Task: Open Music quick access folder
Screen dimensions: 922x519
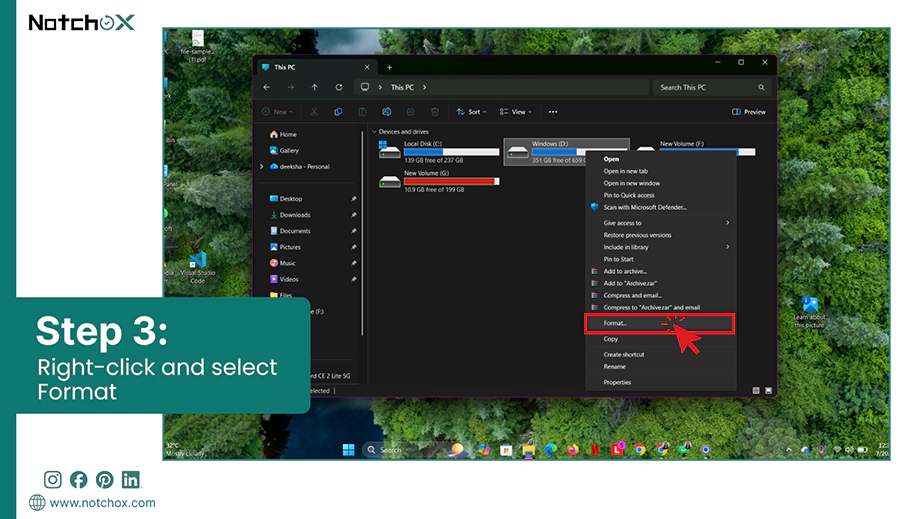Action: [282, 263]
